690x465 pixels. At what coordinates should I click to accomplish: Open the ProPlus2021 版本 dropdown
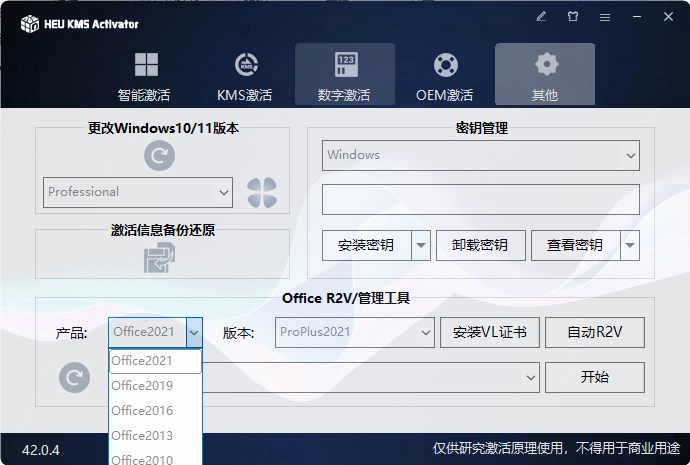355,333
